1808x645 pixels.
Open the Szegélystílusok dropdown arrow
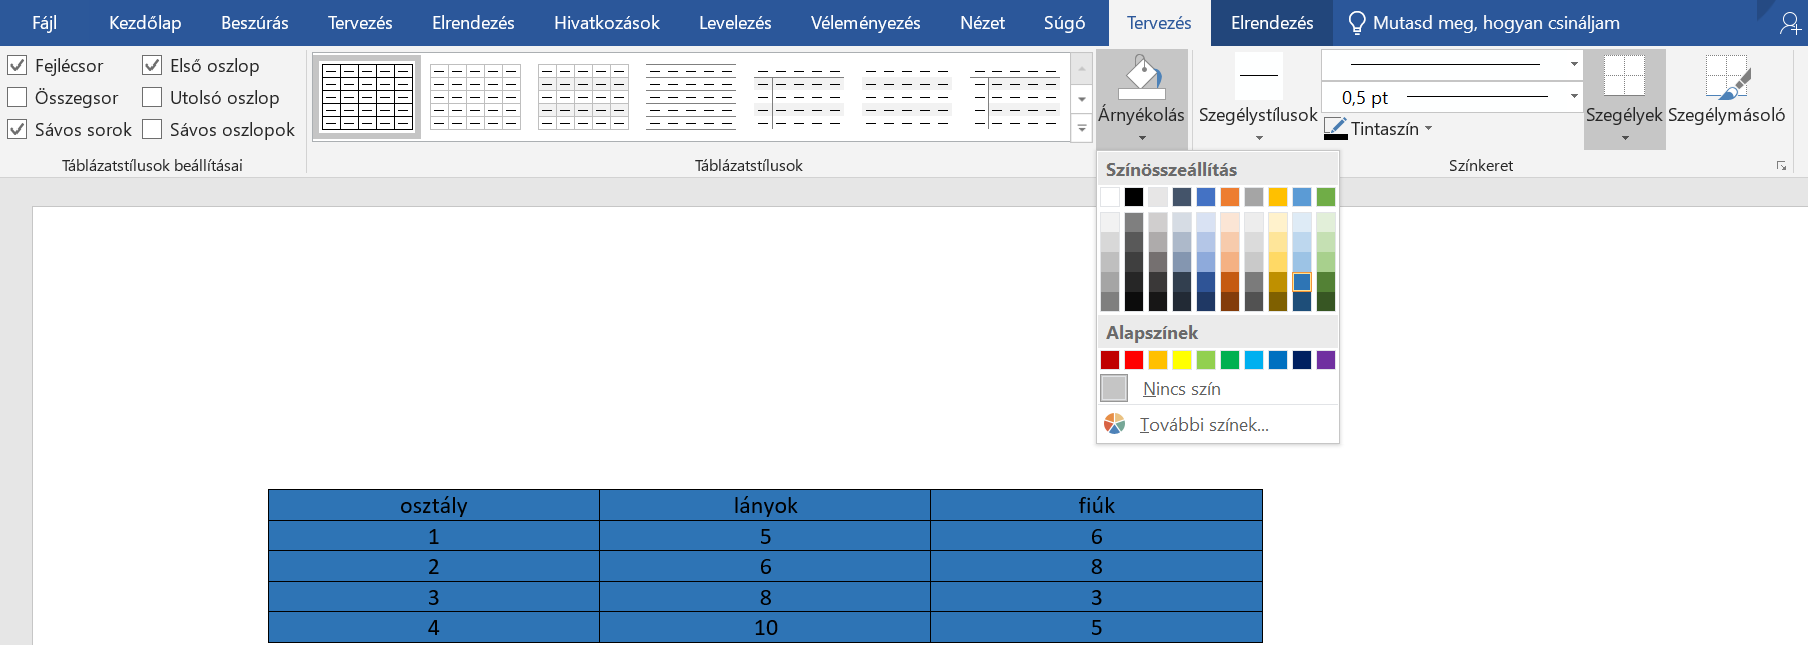(x=1259, y=138)
